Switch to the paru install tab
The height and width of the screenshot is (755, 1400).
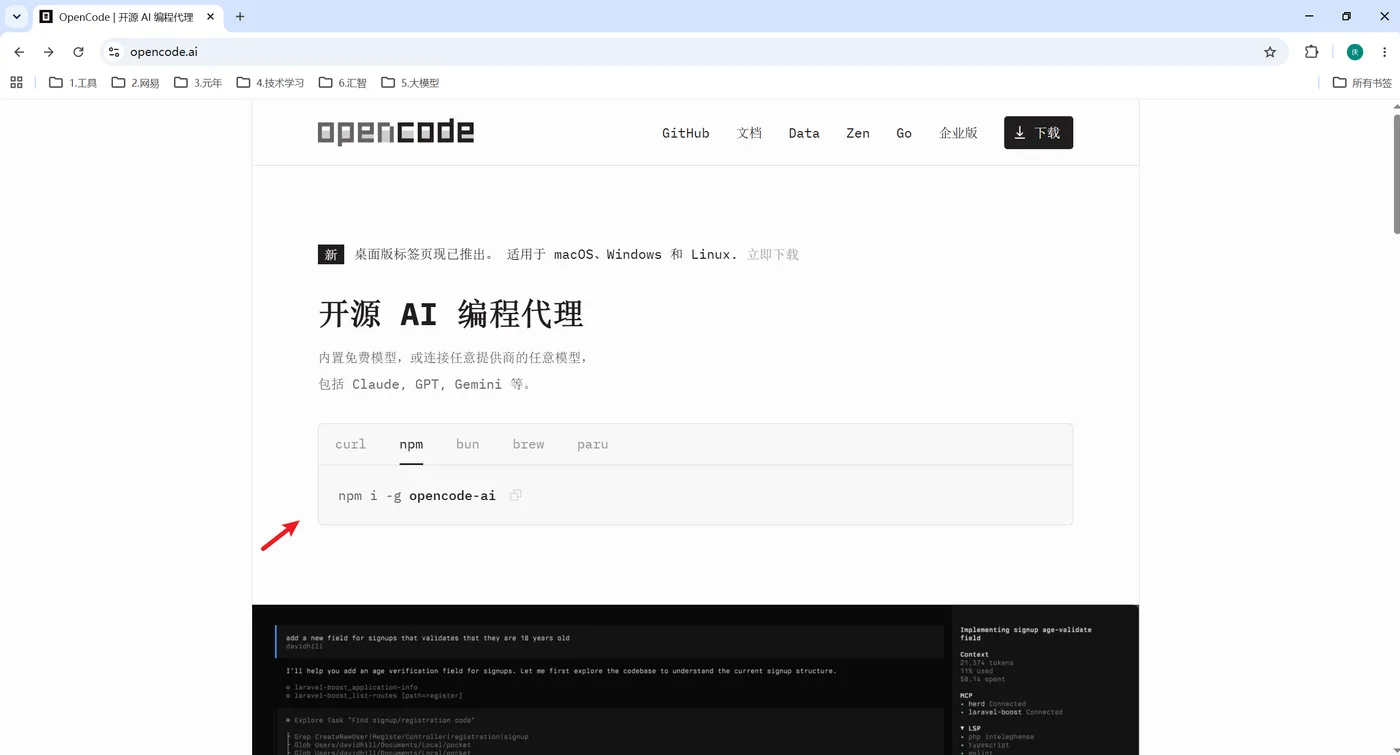(x=593, y=444)
